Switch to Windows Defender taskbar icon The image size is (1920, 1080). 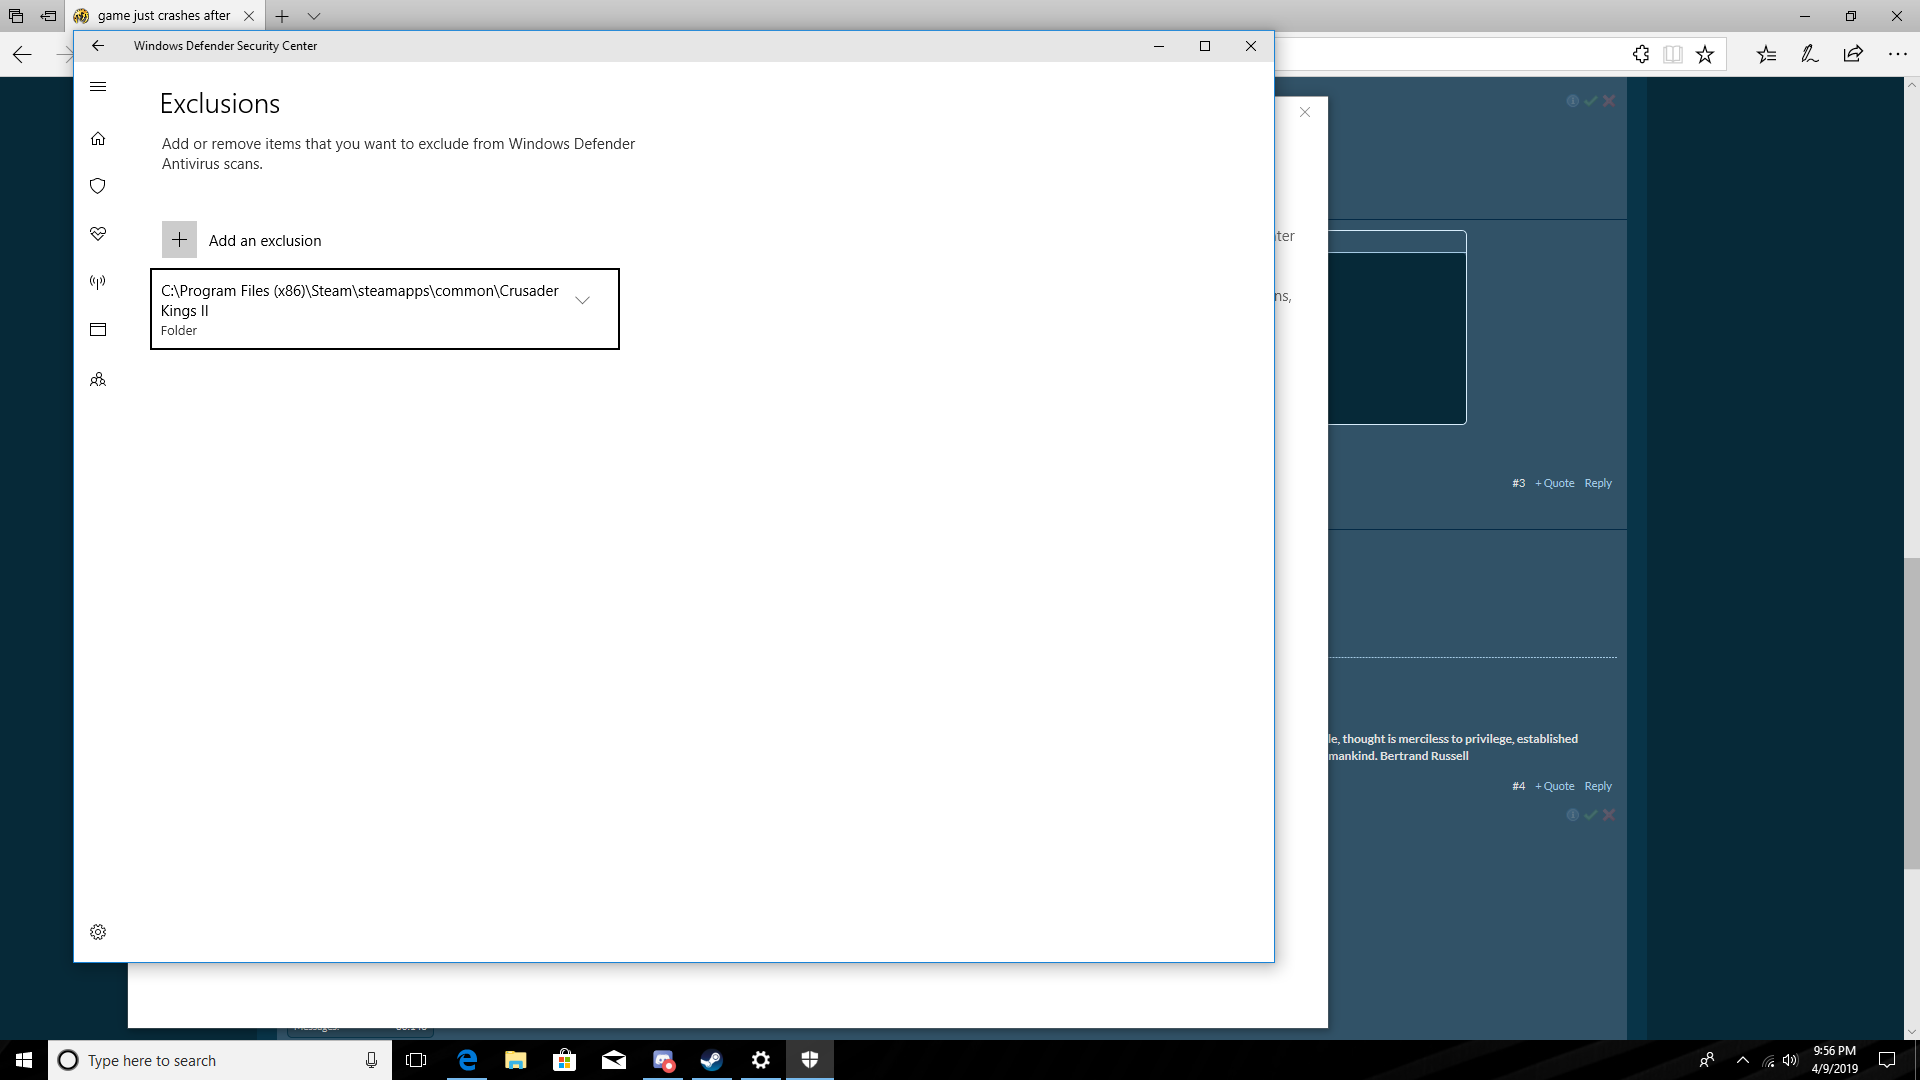click(x=810, y=1060)
